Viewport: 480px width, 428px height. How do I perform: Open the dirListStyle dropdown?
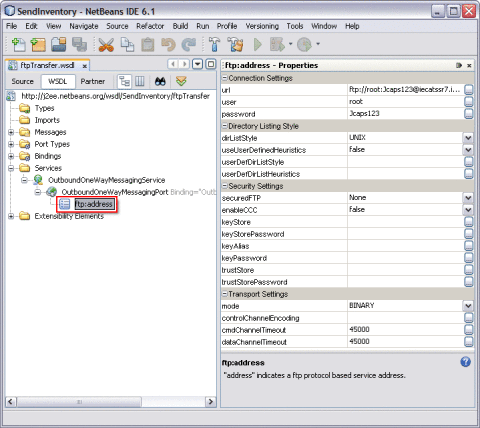point(468,138)
